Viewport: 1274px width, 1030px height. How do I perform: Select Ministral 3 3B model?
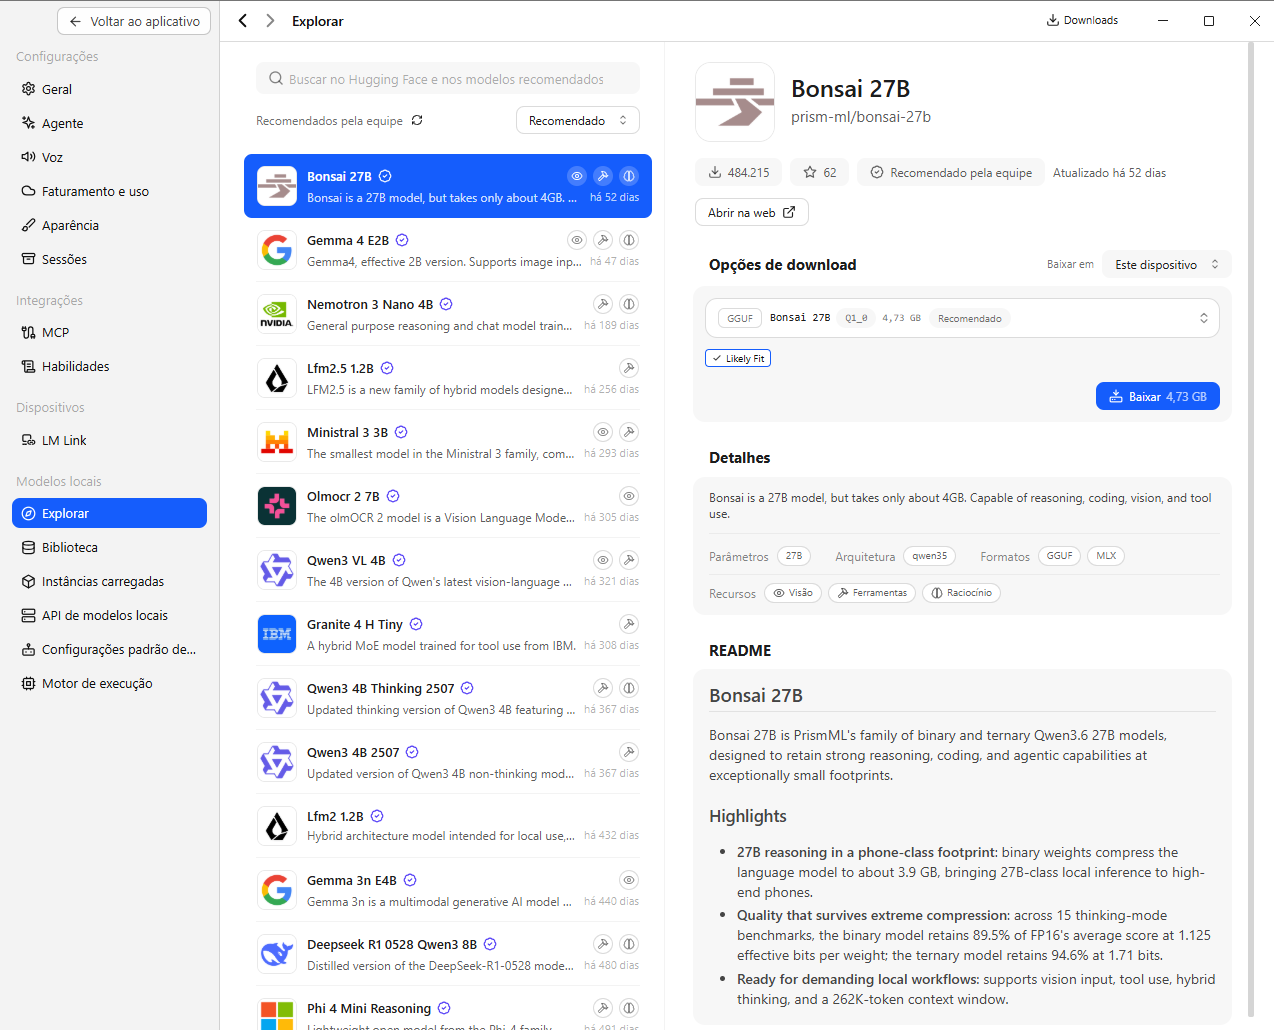[448, 442]
